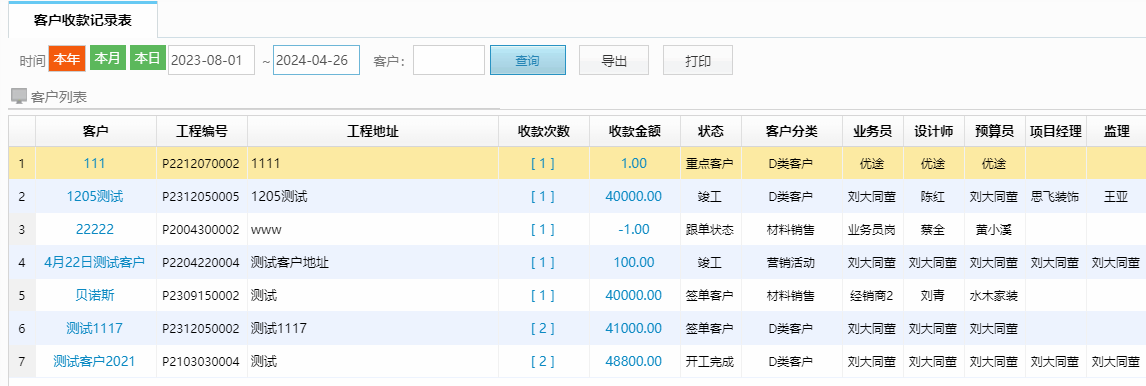Sort by the 收款金额 column header

coord(635,132)
